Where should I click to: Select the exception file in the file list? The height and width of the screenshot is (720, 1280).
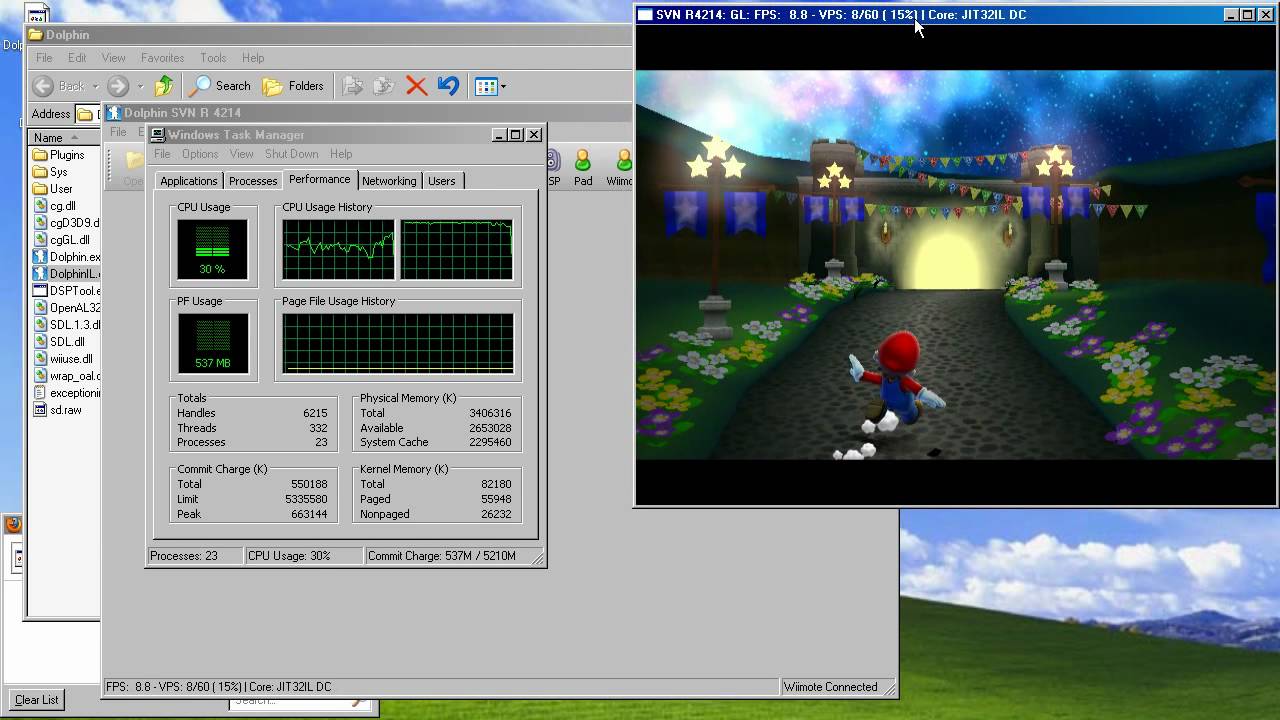pyautogui.click(x=66, y=393)
